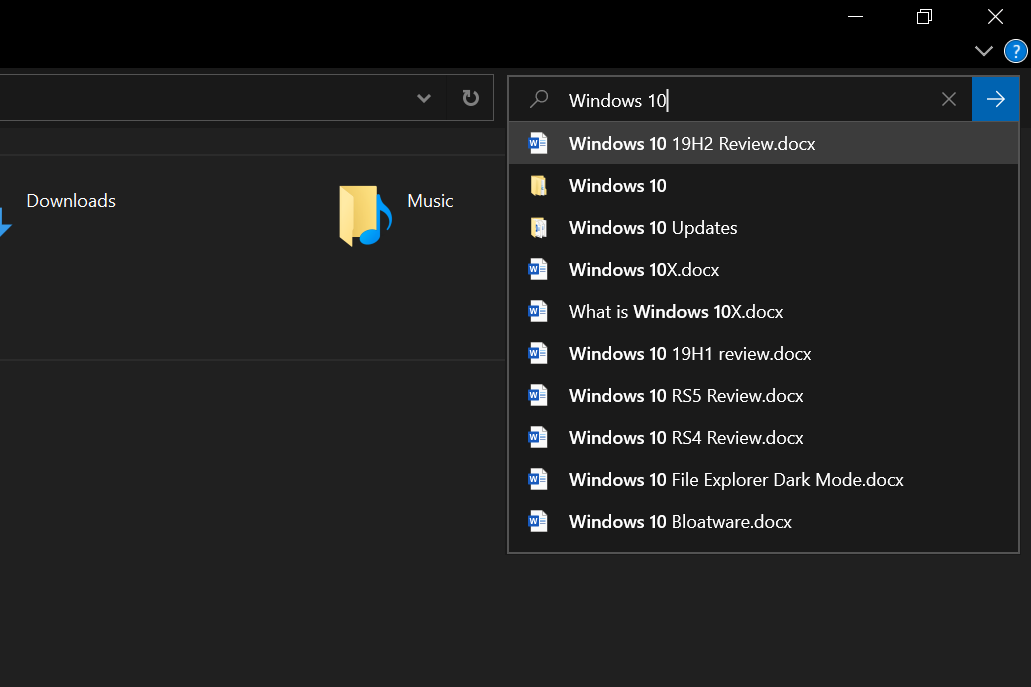Click inside the search input field
The width and height of the screenshot is (1031, 687).
click(x=700, y=99)
